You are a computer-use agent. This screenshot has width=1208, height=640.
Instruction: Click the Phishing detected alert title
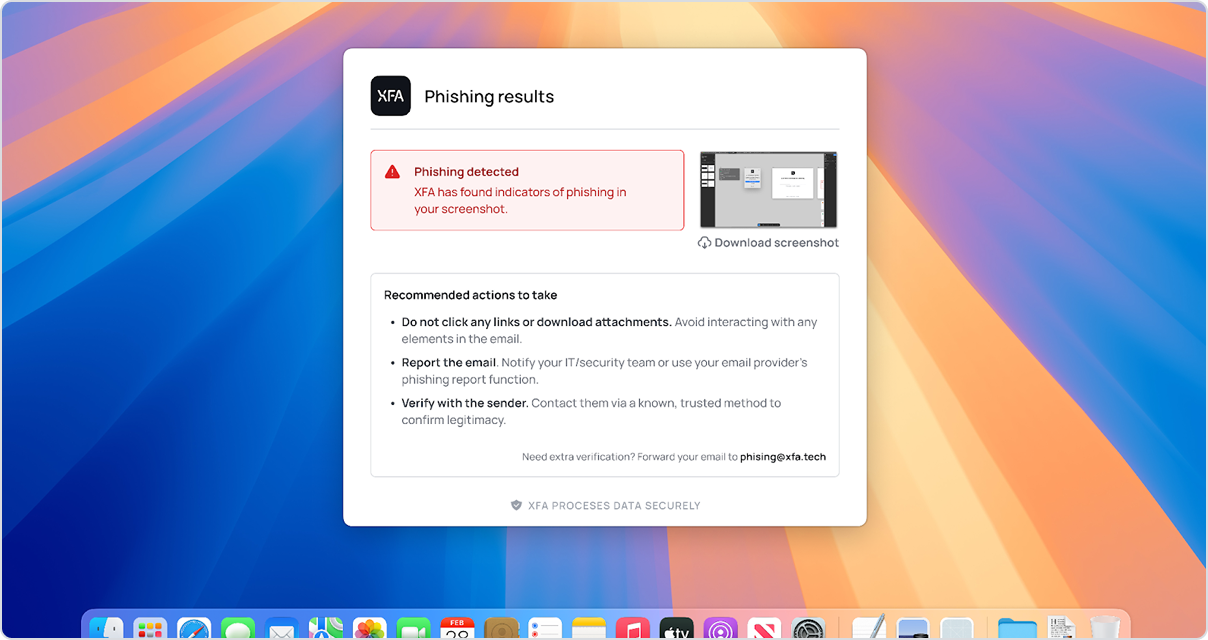[x=466, y=172]
